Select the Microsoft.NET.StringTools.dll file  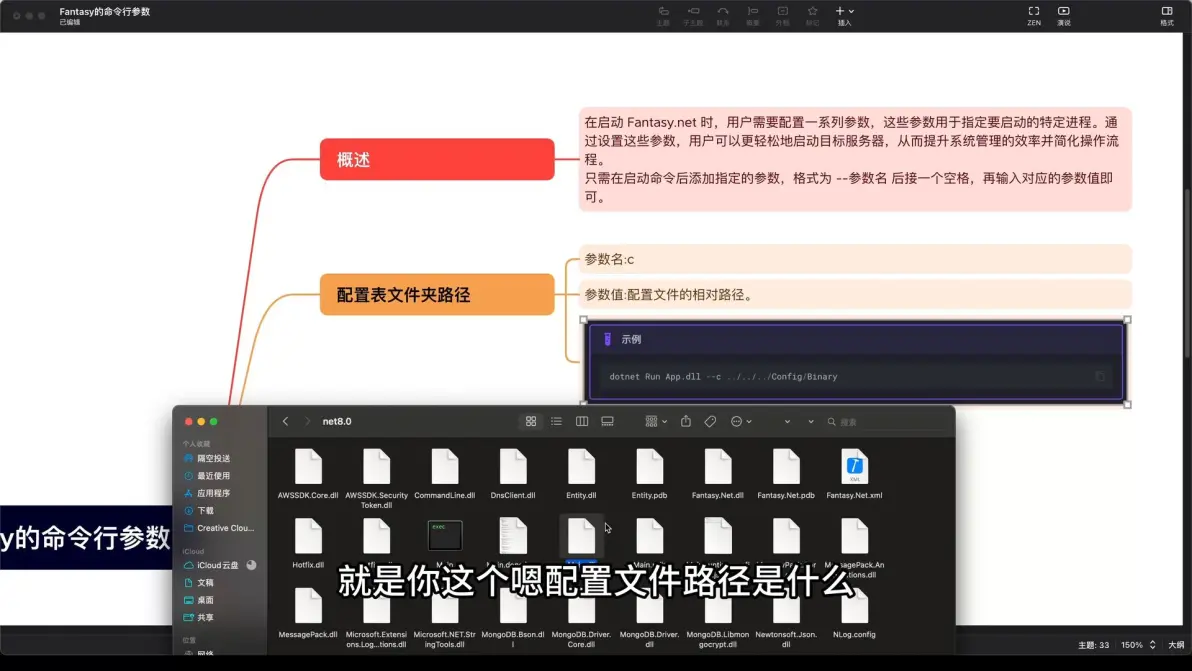pos(445,618)
